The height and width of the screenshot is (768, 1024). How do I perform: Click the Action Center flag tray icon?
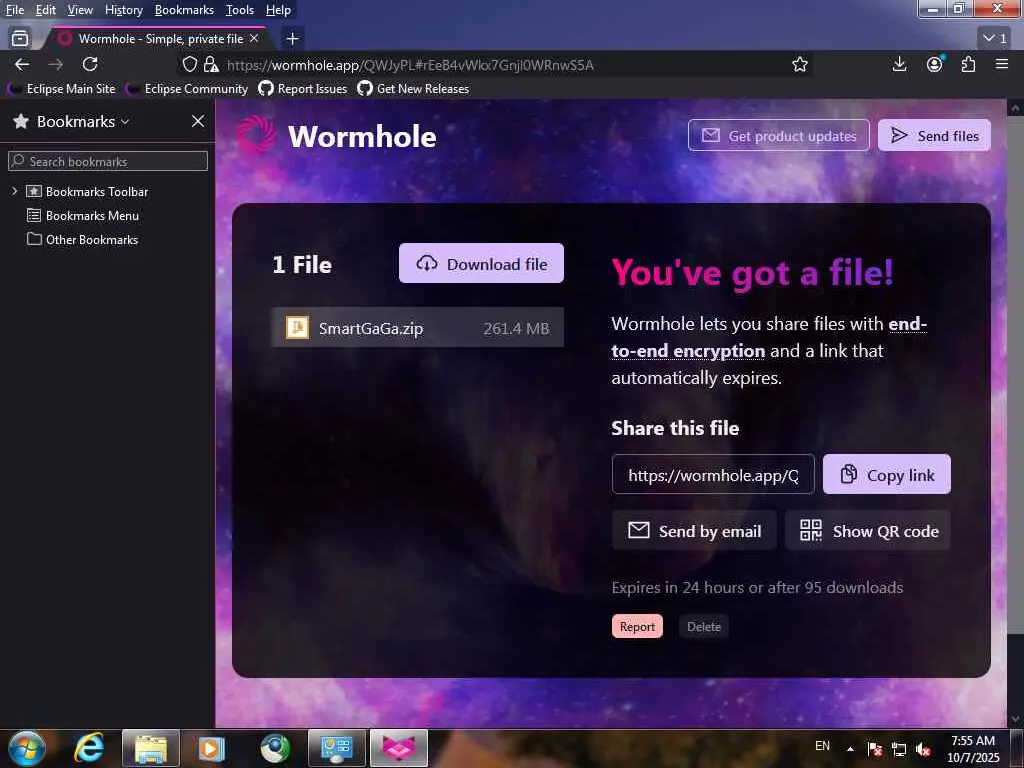coord(875,749)
